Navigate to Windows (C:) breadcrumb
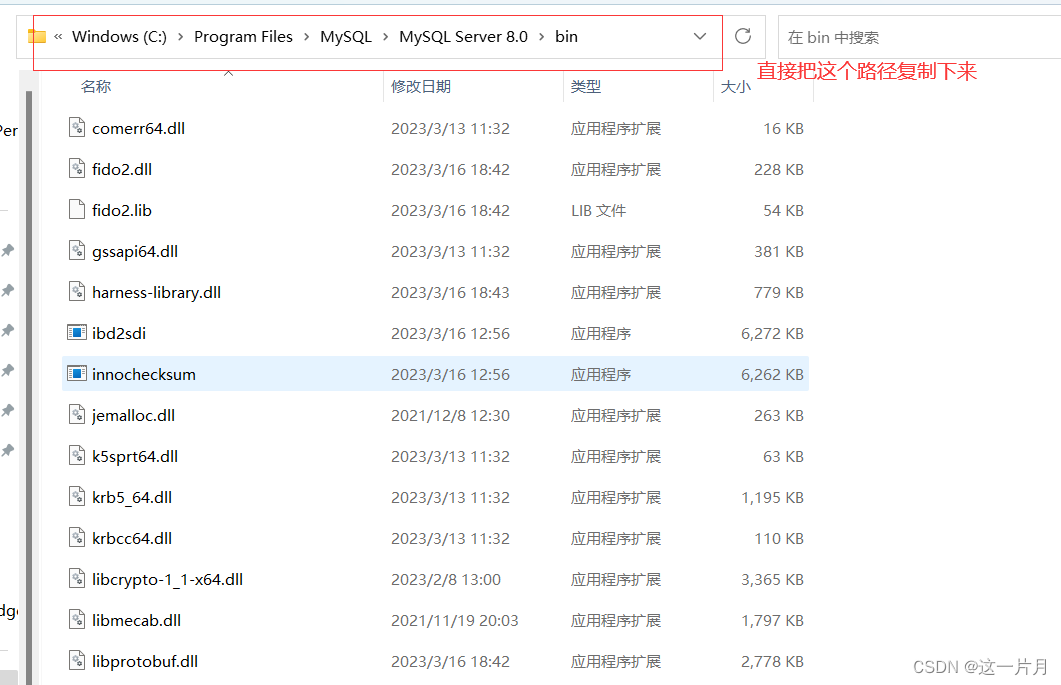 coord(119,37)
